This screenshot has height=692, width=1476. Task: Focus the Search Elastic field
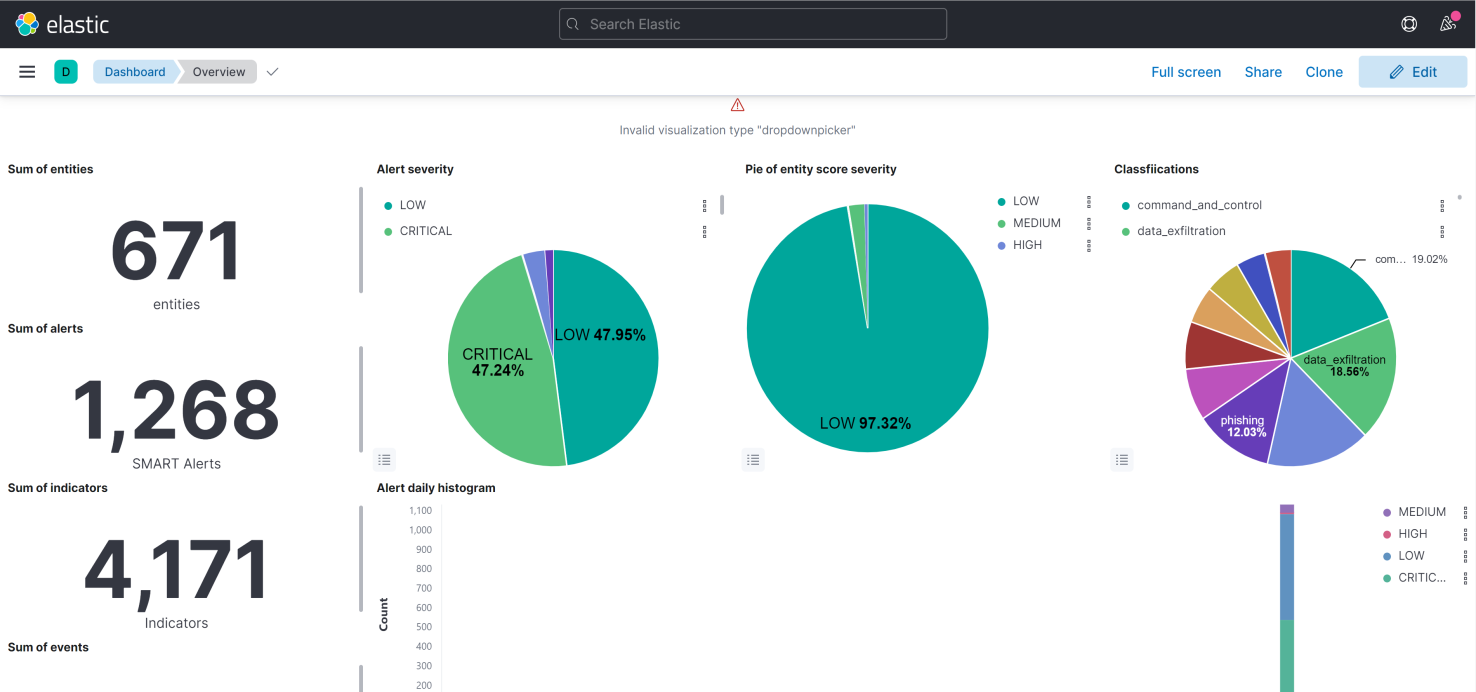pyautogui.click(x=753, y=24)
